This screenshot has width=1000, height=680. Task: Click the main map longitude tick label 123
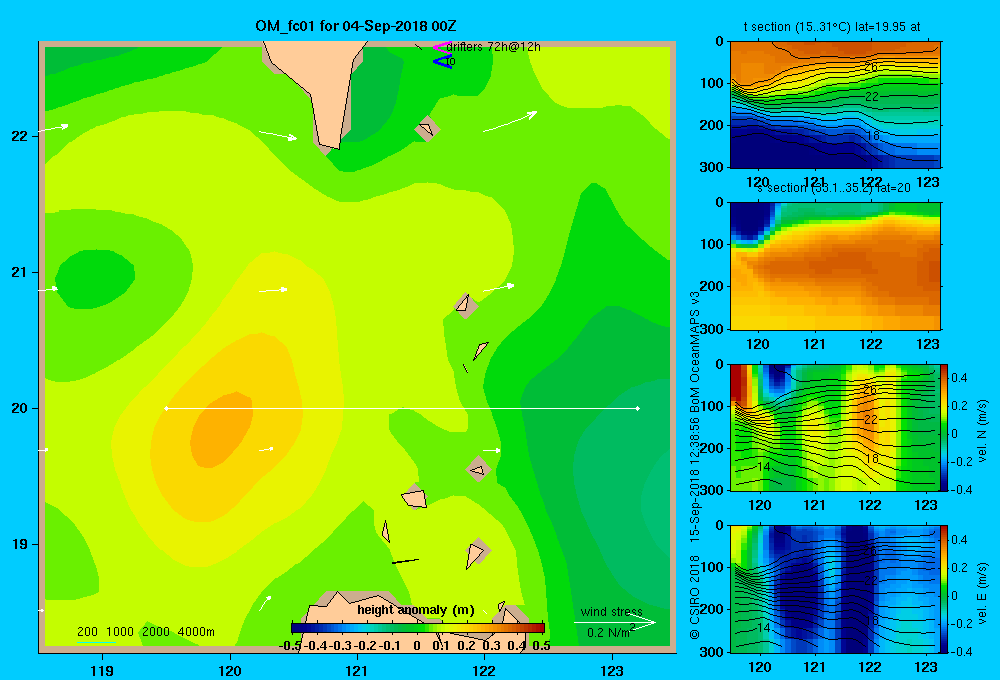(612, 670)
